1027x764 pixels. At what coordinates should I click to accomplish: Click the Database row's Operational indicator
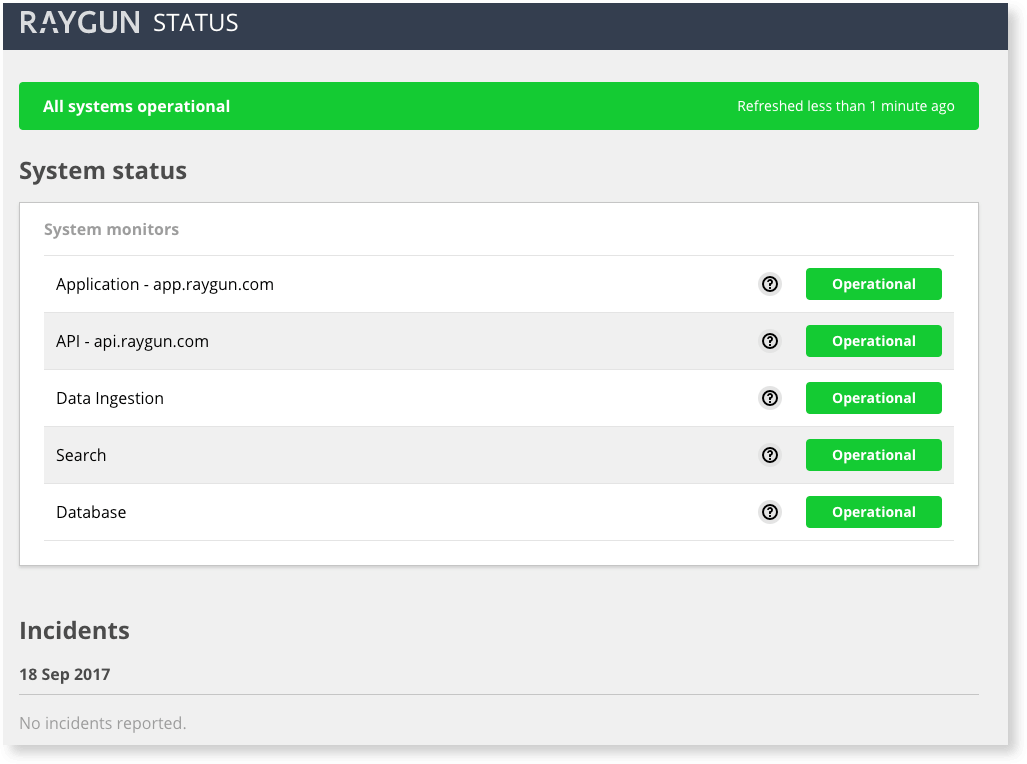point(873,512)
